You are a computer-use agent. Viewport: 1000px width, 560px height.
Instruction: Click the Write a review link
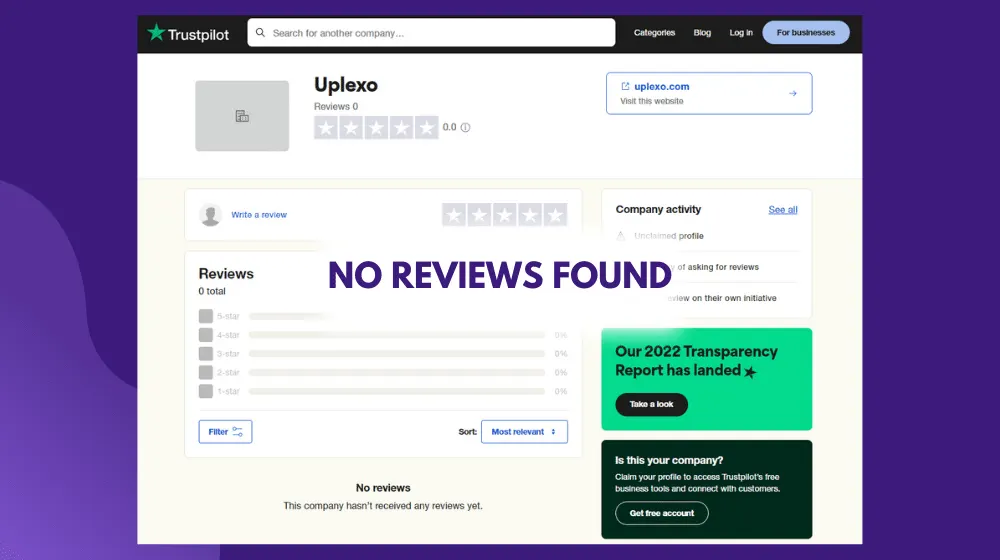click(259, 215)
